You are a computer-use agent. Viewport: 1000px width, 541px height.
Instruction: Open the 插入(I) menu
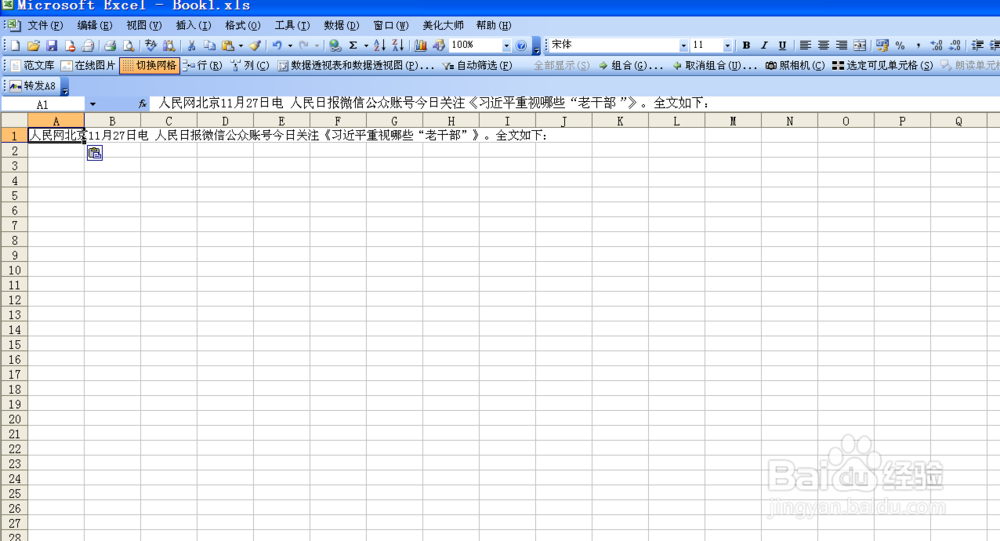tap(193, 26)
